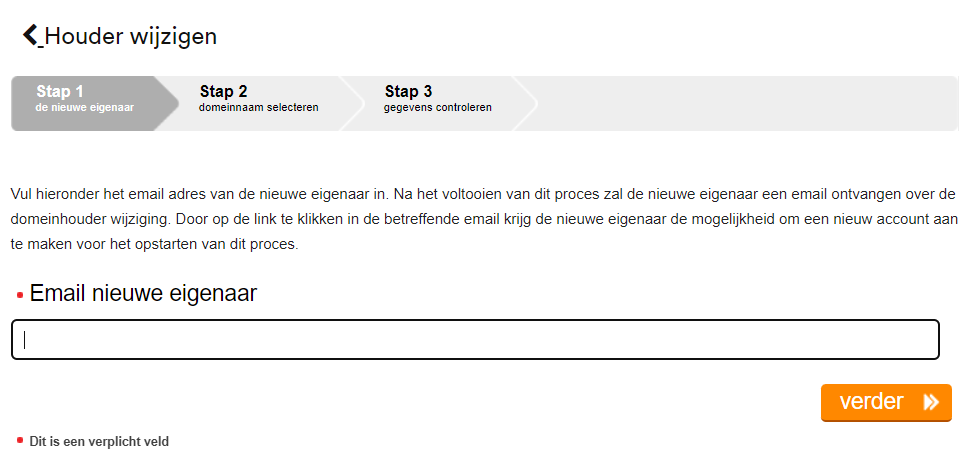Click the chevron divider between Stap 2 and Stap 3
The width and height of the screenshot is (971, 460).
pyautogui.click(x=353, y=103)
